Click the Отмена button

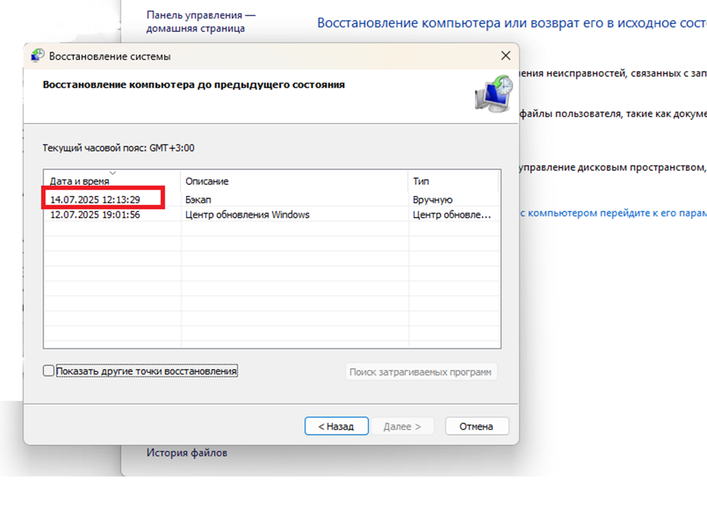pos(477,426)
